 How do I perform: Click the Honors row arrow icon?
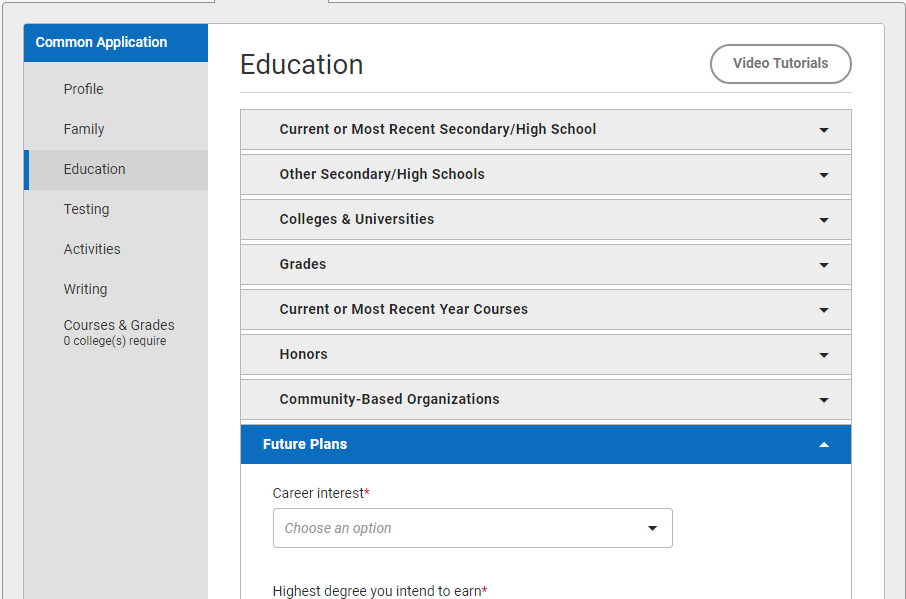pos(824,355)
